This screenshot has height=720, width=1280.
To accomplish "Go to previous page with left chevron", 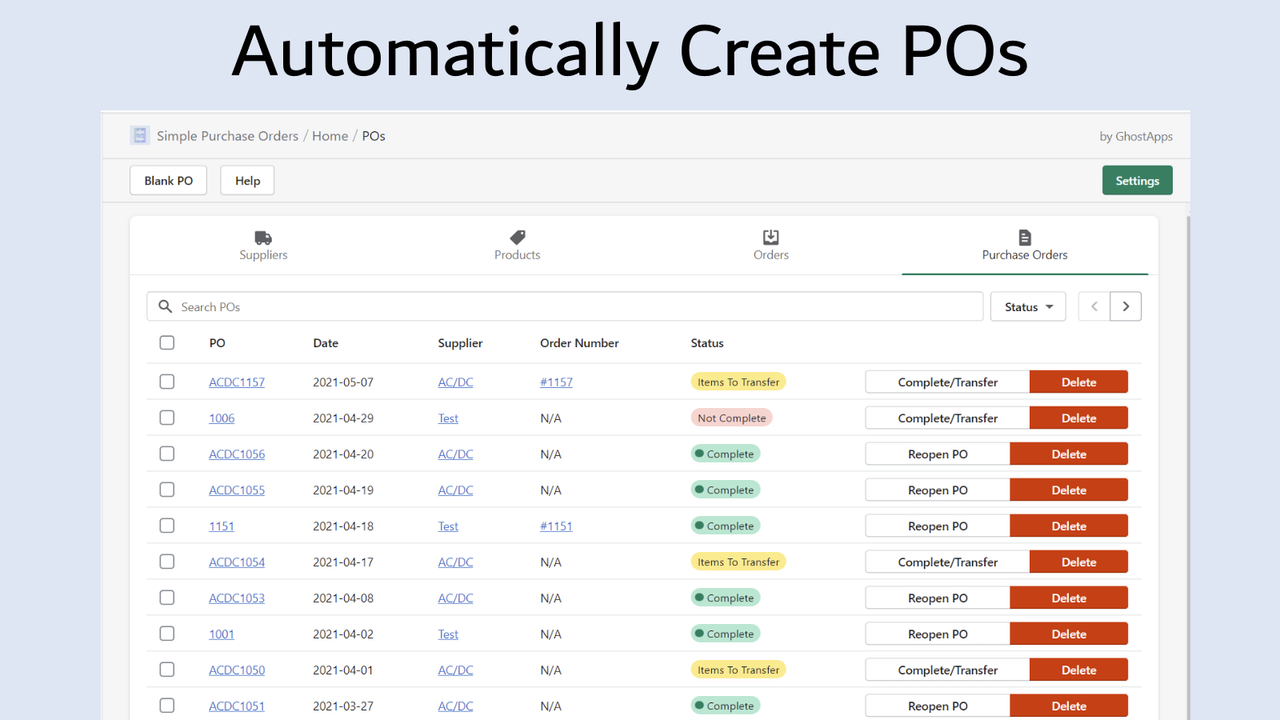I will tap(1094, 307).
